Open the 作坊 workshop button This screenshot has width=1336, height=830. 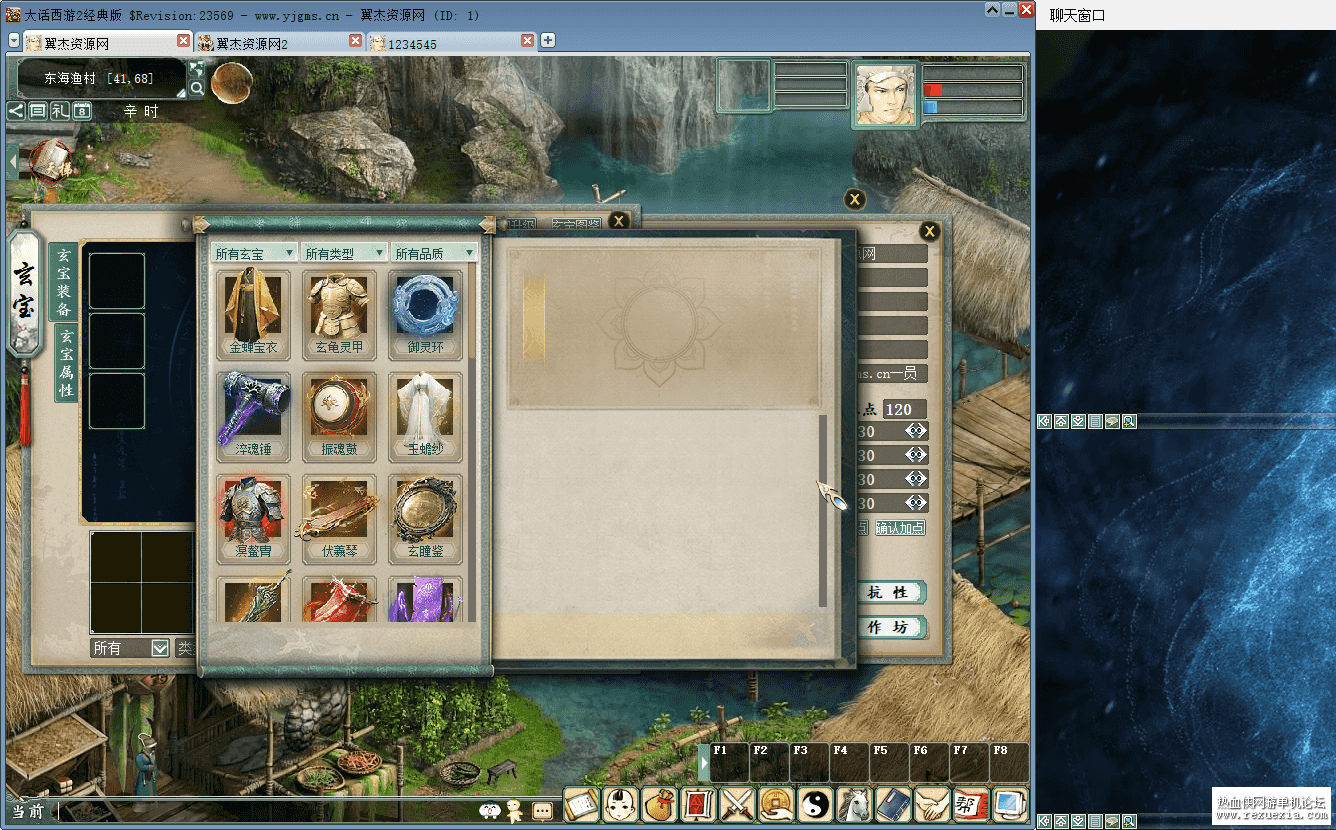pyautogui.click(x=891, y=627)
